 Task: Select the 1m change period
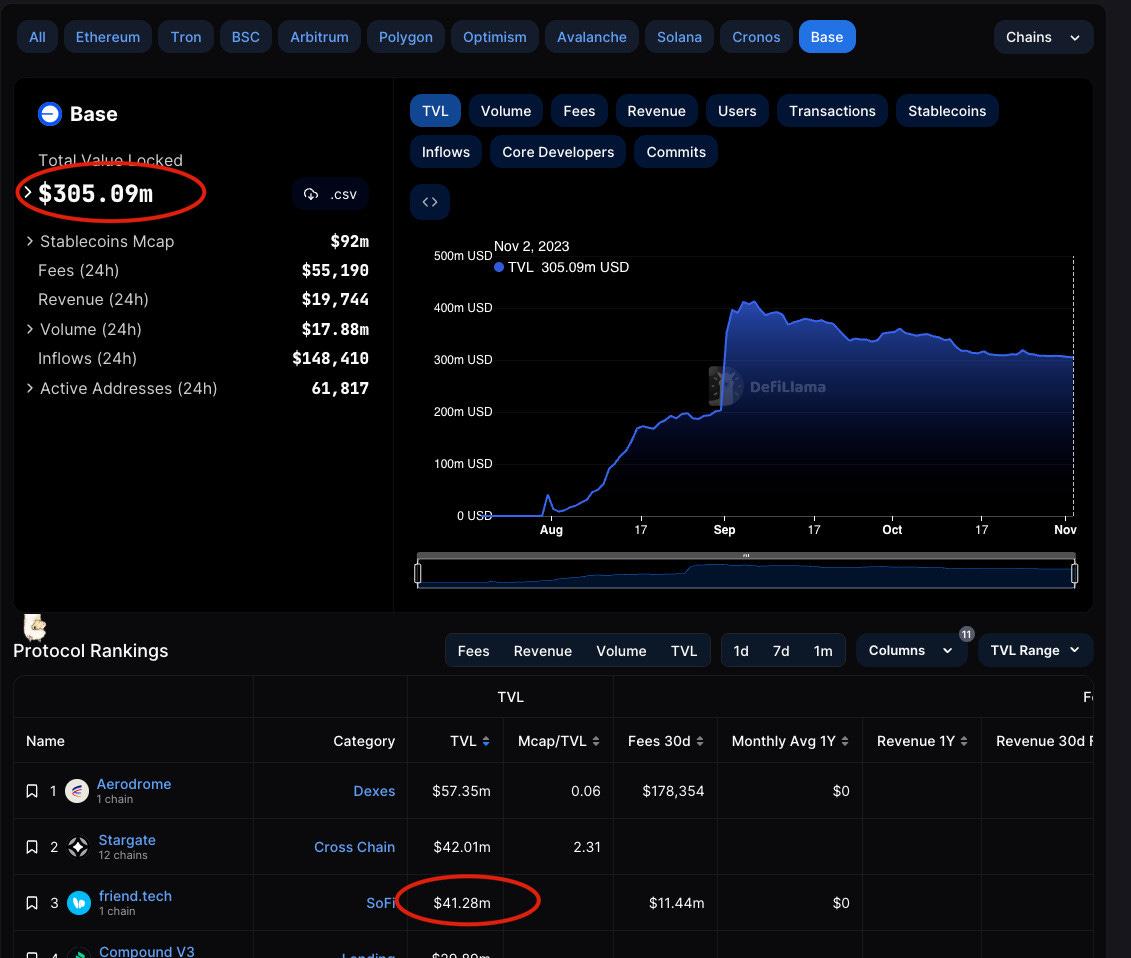(823, 651)
